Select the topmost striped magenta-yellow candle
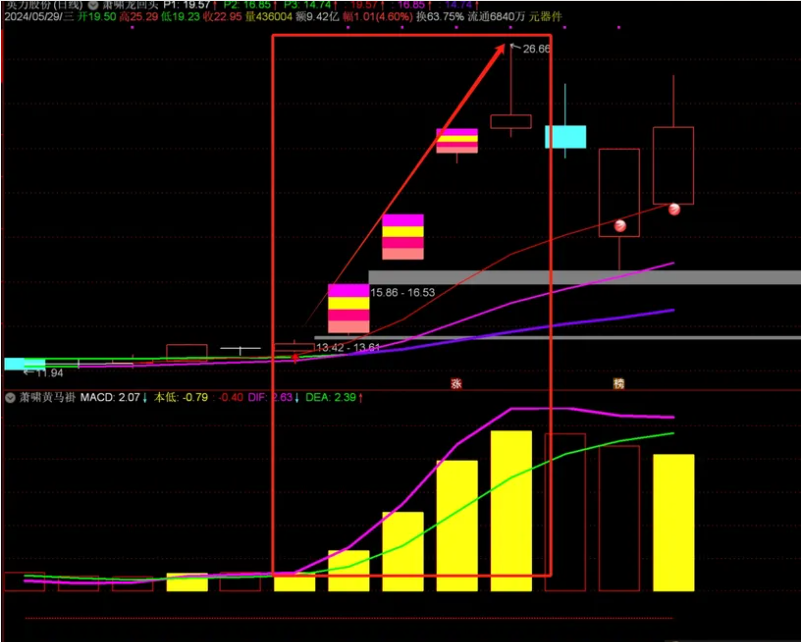The height and width of the screenshot is (642, 801). pyautogui.click(x=457, y=140)
